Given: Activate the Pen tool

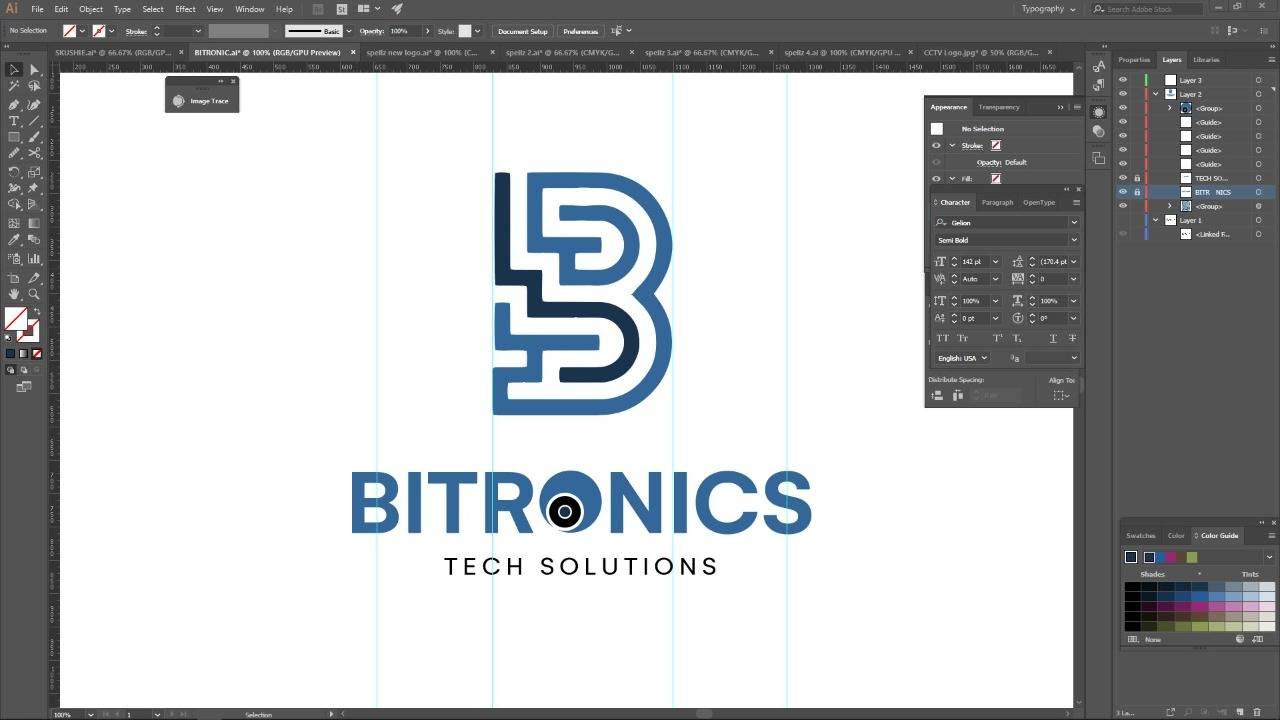Looking at the screenshot, I should [14, 104].
